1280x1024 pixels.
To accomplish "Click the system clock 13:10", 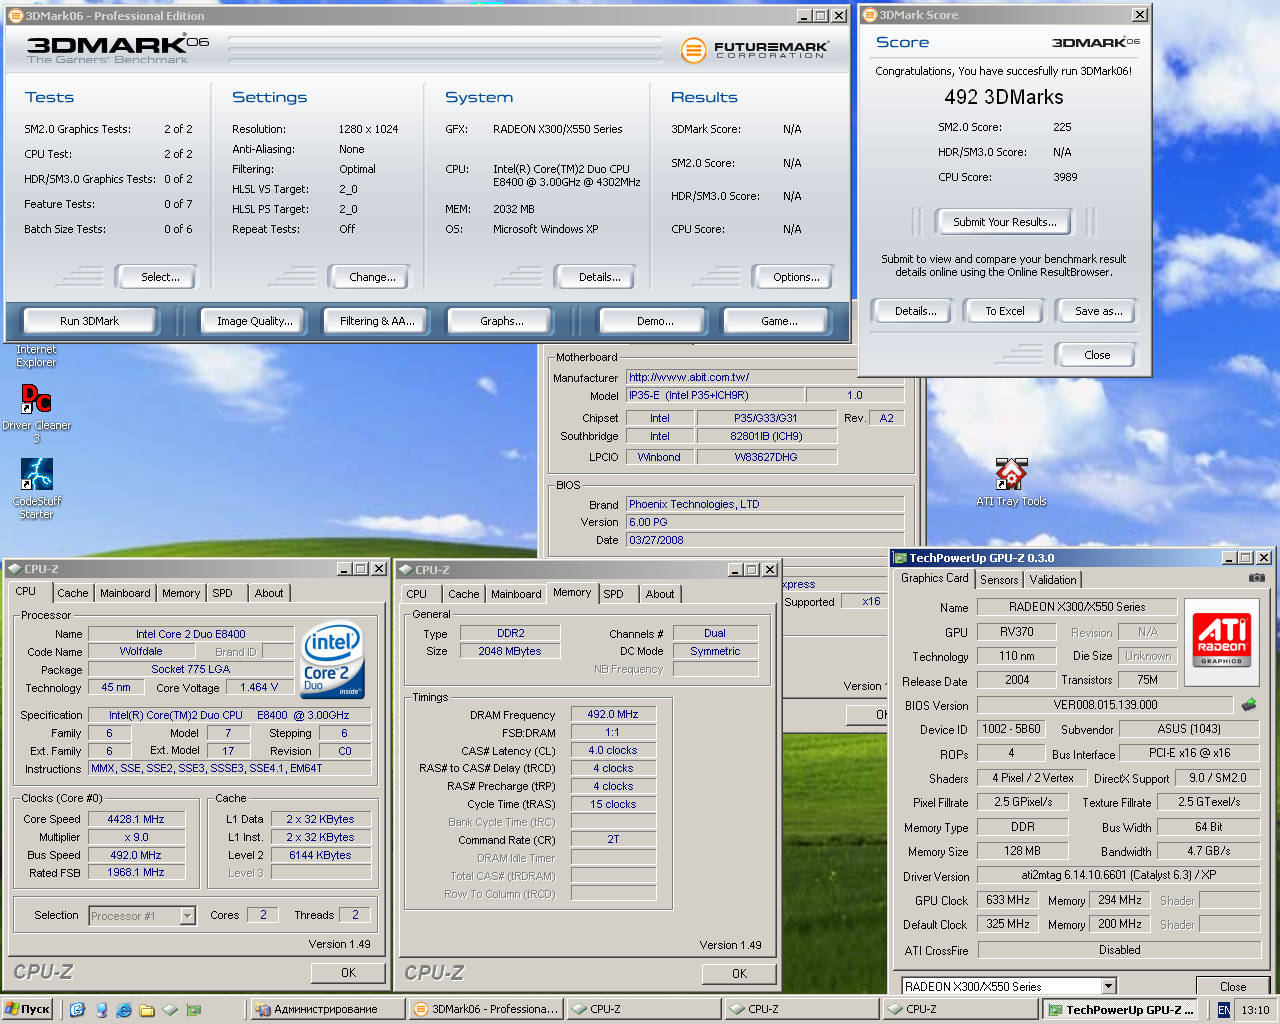I will pos(1255,1010).
